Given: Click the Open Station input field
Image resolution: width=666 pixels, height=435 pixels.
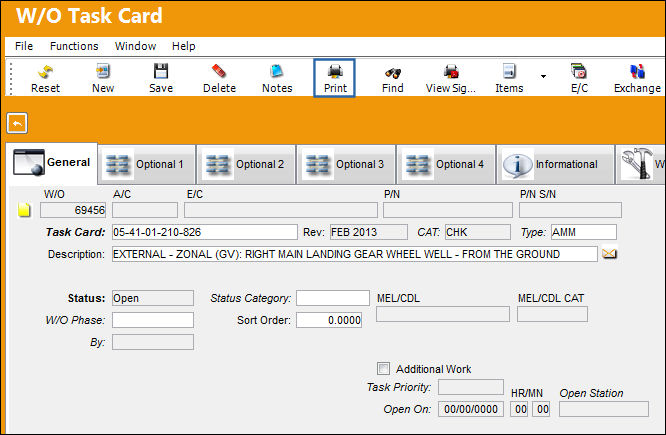Looking at the screenshot, I should [x=604, y=409].
